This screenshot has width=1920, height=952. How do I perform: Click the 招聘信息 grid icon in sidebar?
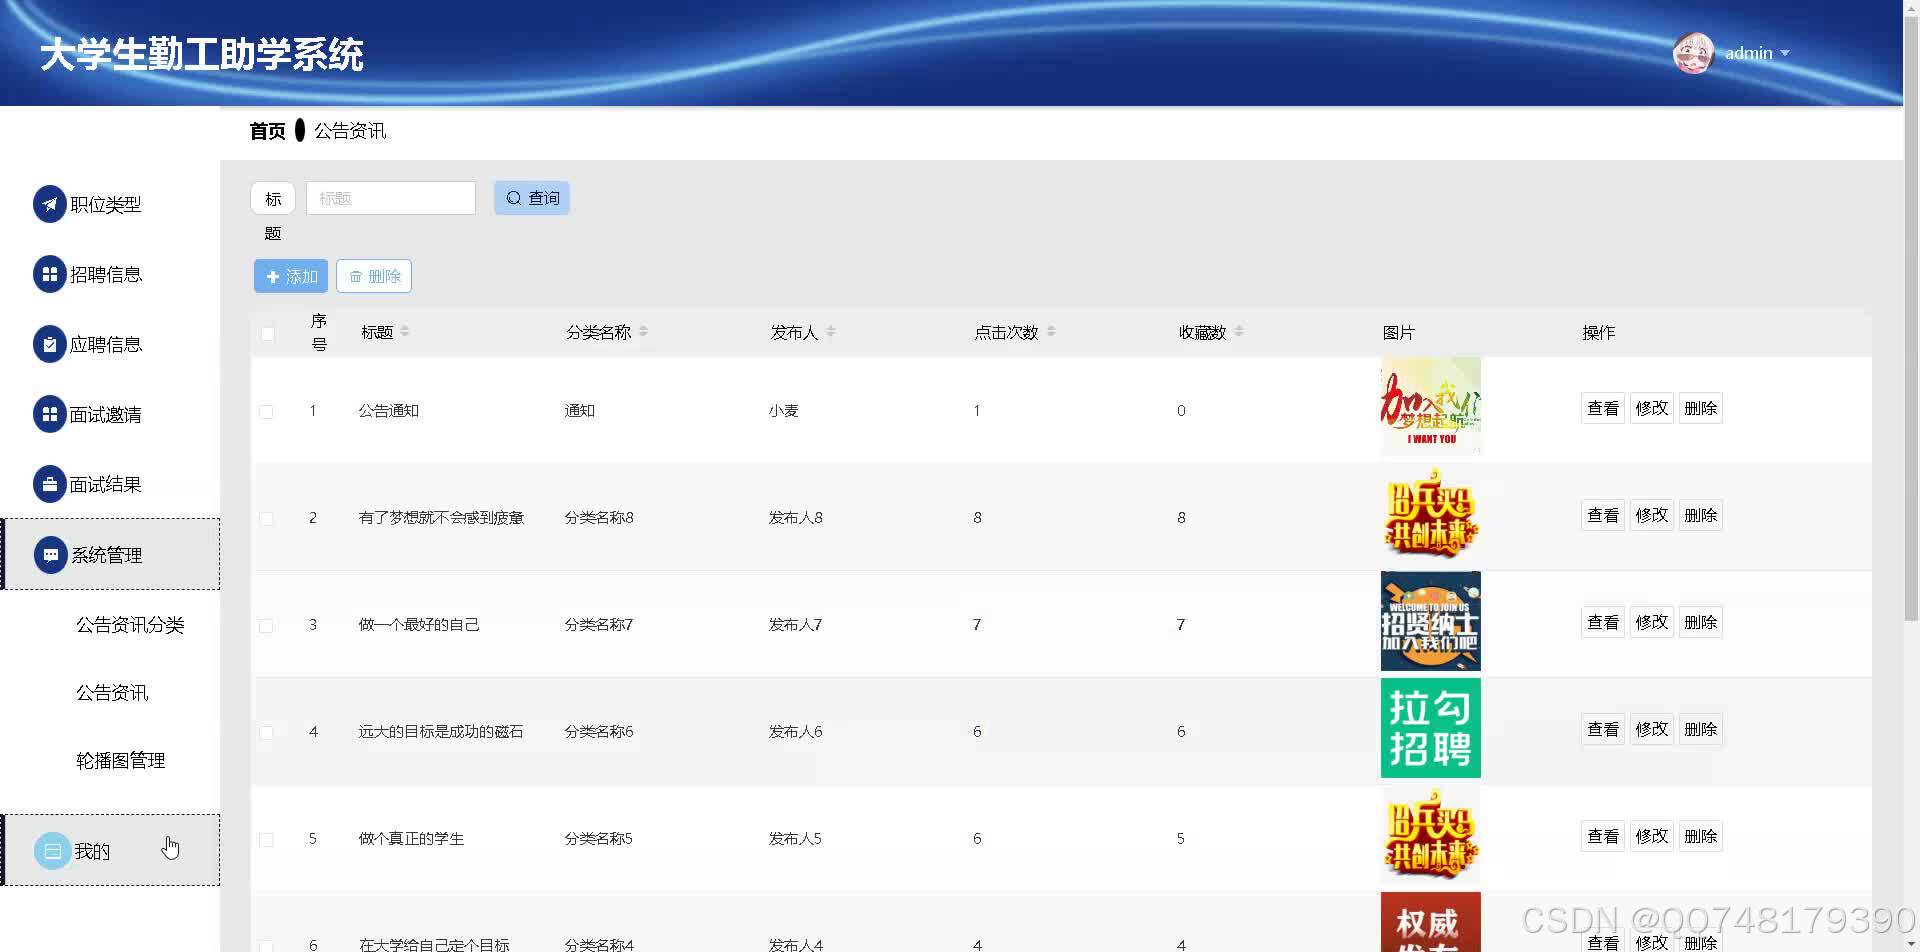click(49, 274)
